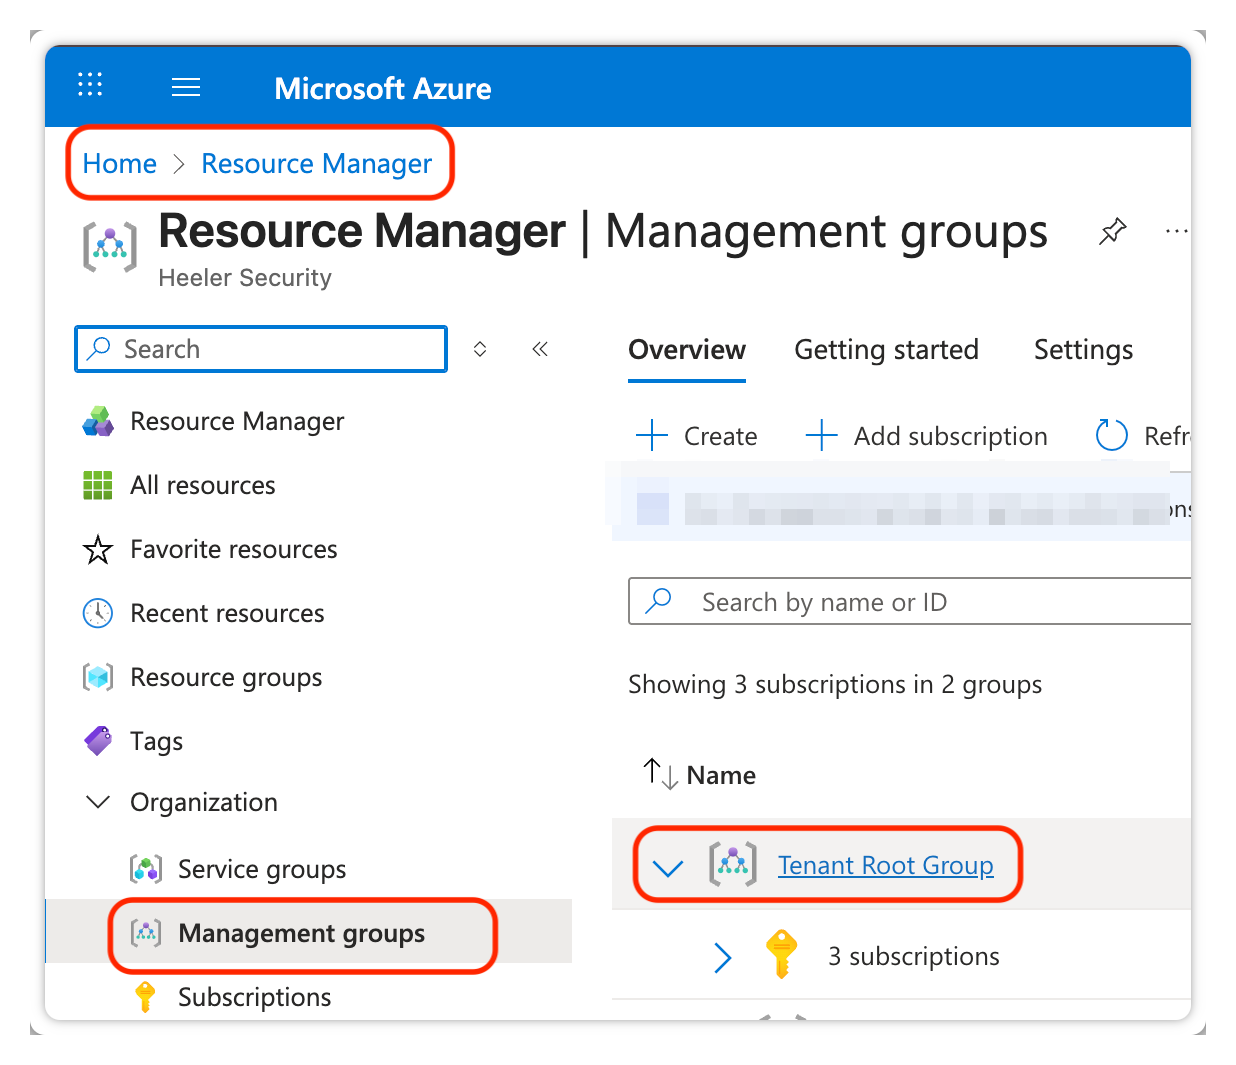Click the Heeler Security subtitle
Image resolution: width=1236 pixels, height=1065 pixels.
pos(245,278)
